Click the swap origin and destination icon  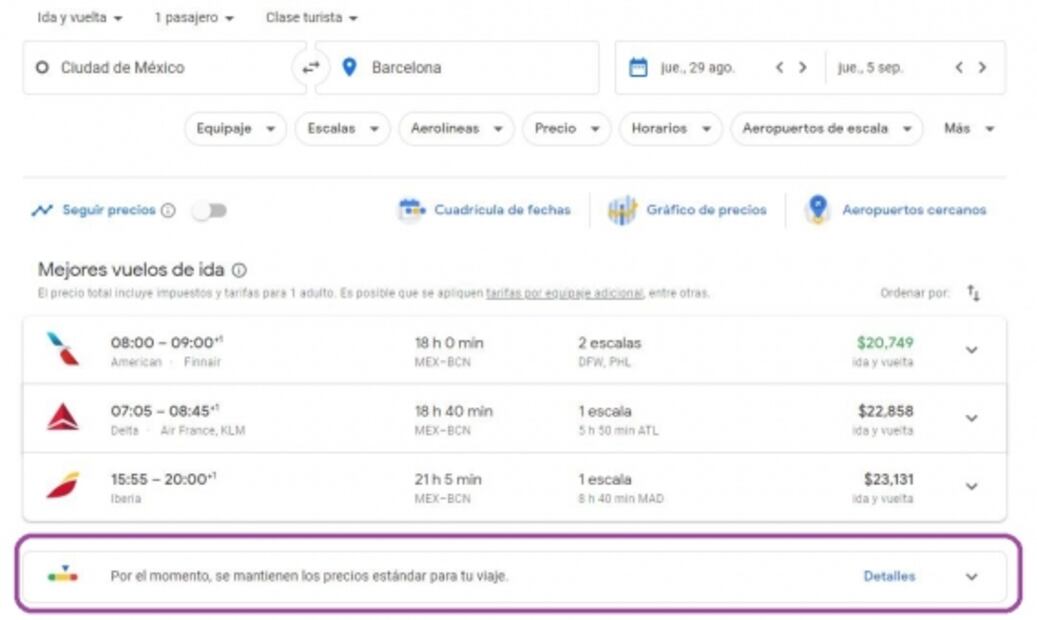[310, 68]
